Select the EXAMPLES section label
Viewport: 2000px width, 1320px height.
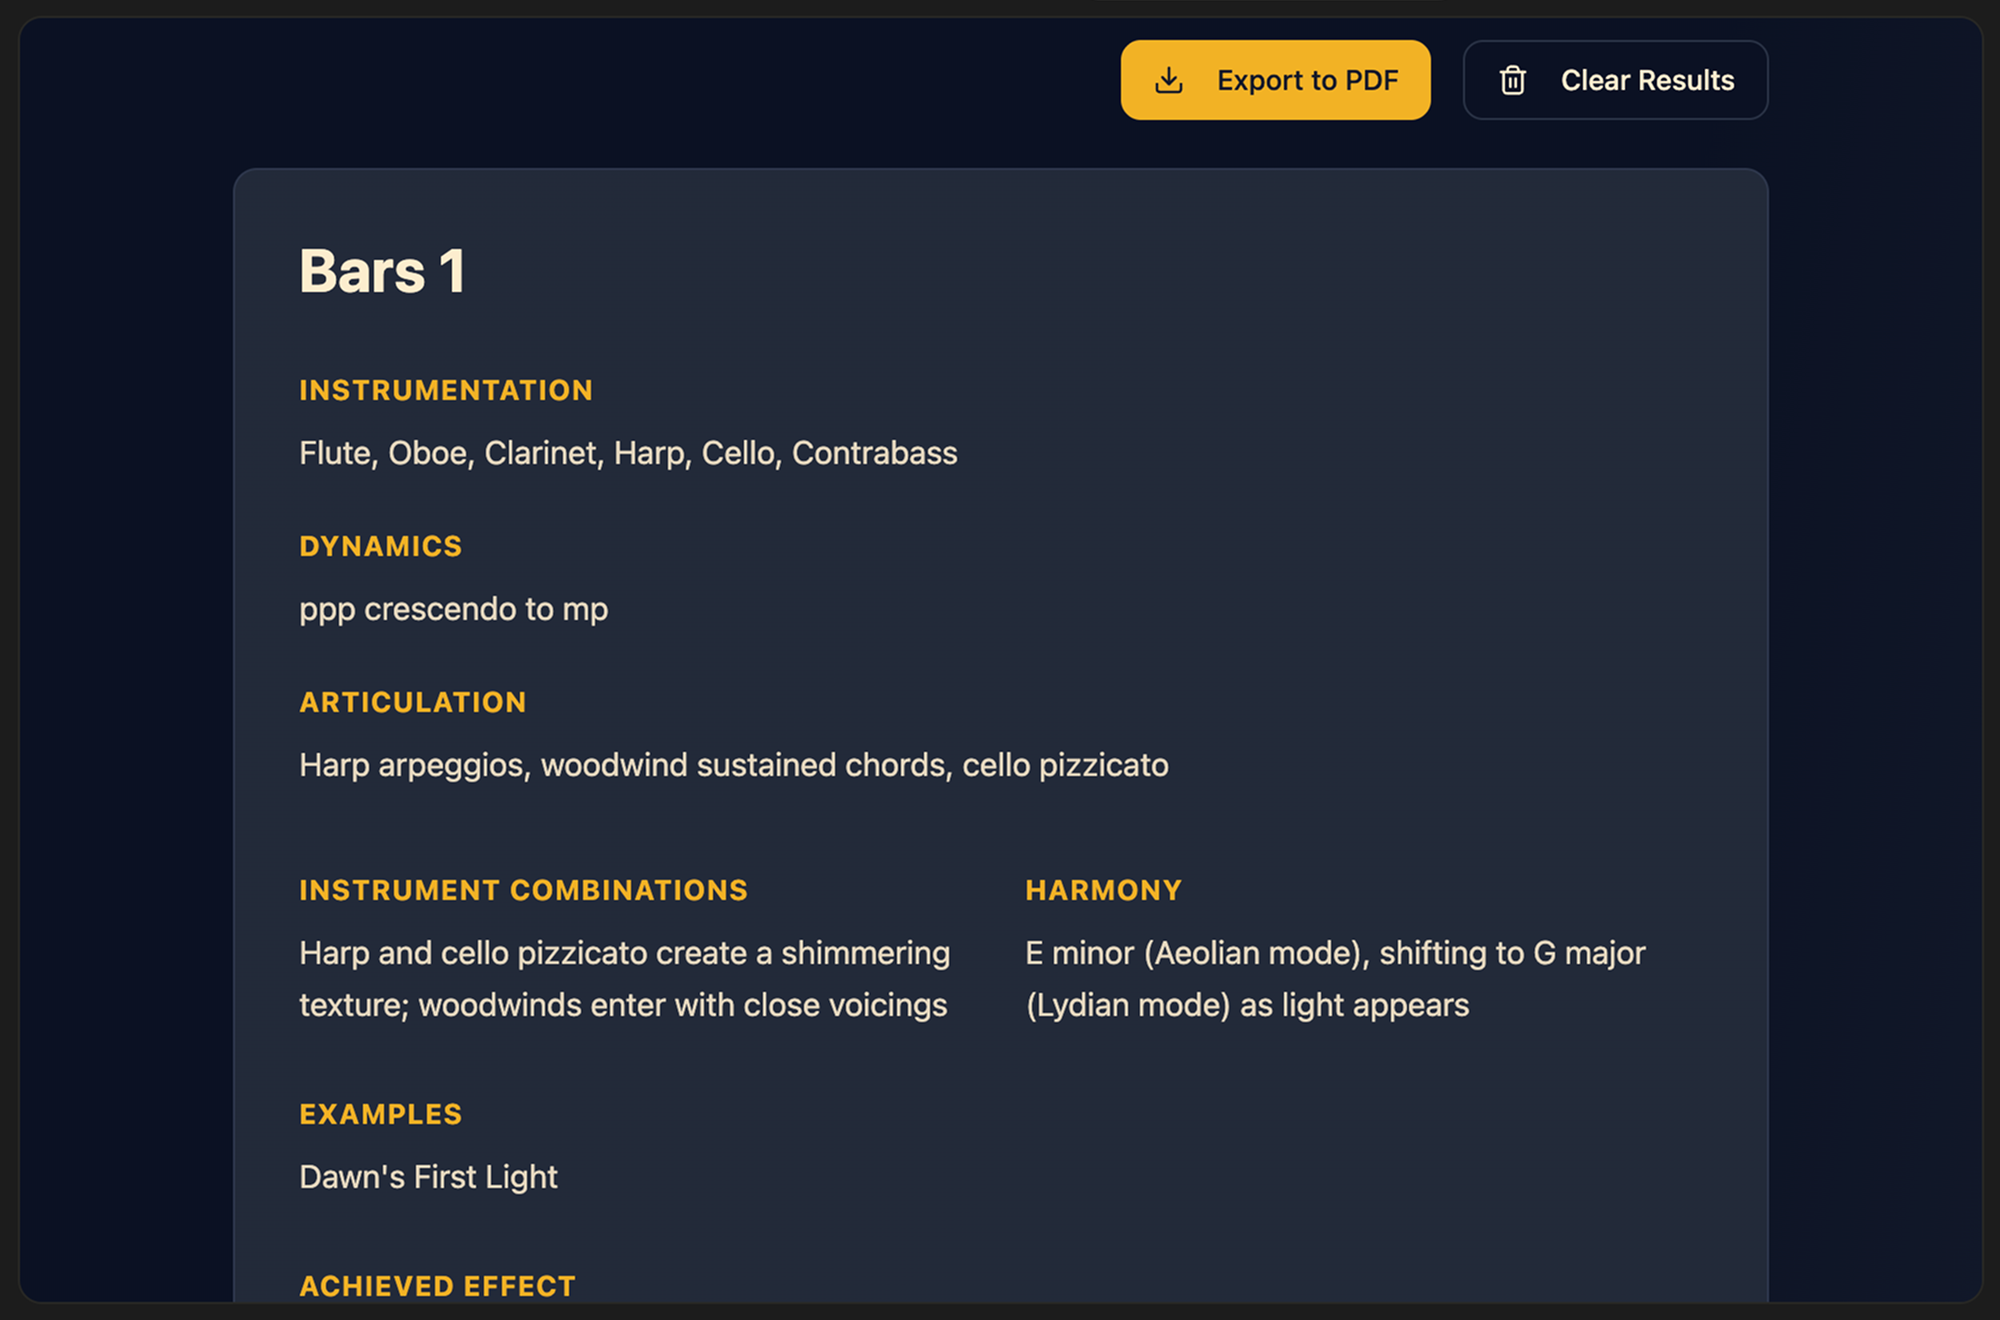click(380, 1114)
